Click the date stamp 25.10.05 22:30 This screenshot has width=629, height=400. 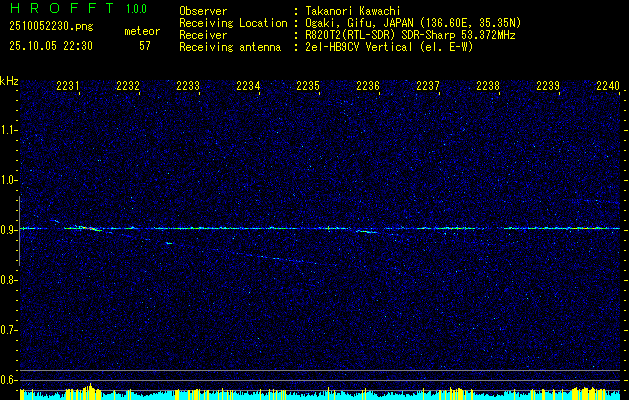click(51, 46)
